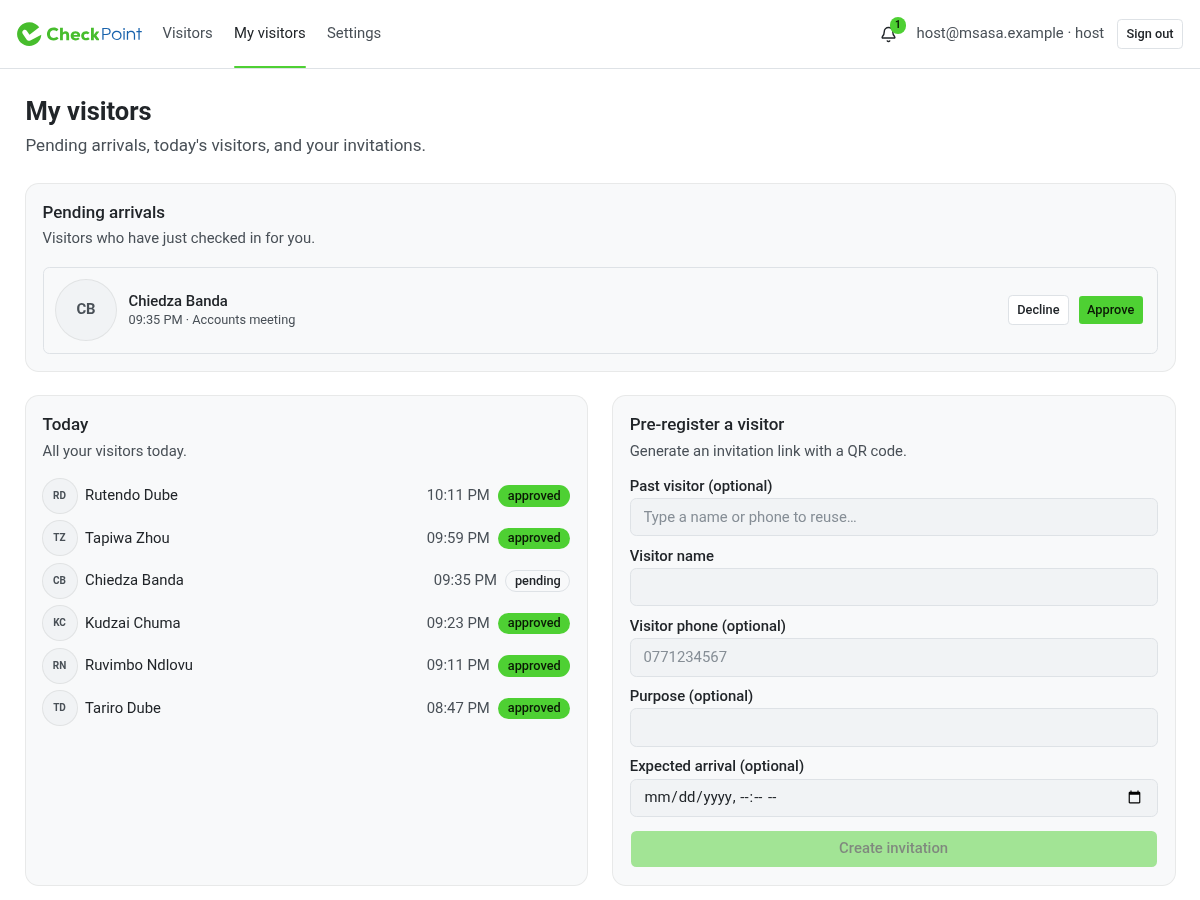The image size is (1200, 900).
Task: Click the Pending arrivals heading
Action: pos(104,212)
